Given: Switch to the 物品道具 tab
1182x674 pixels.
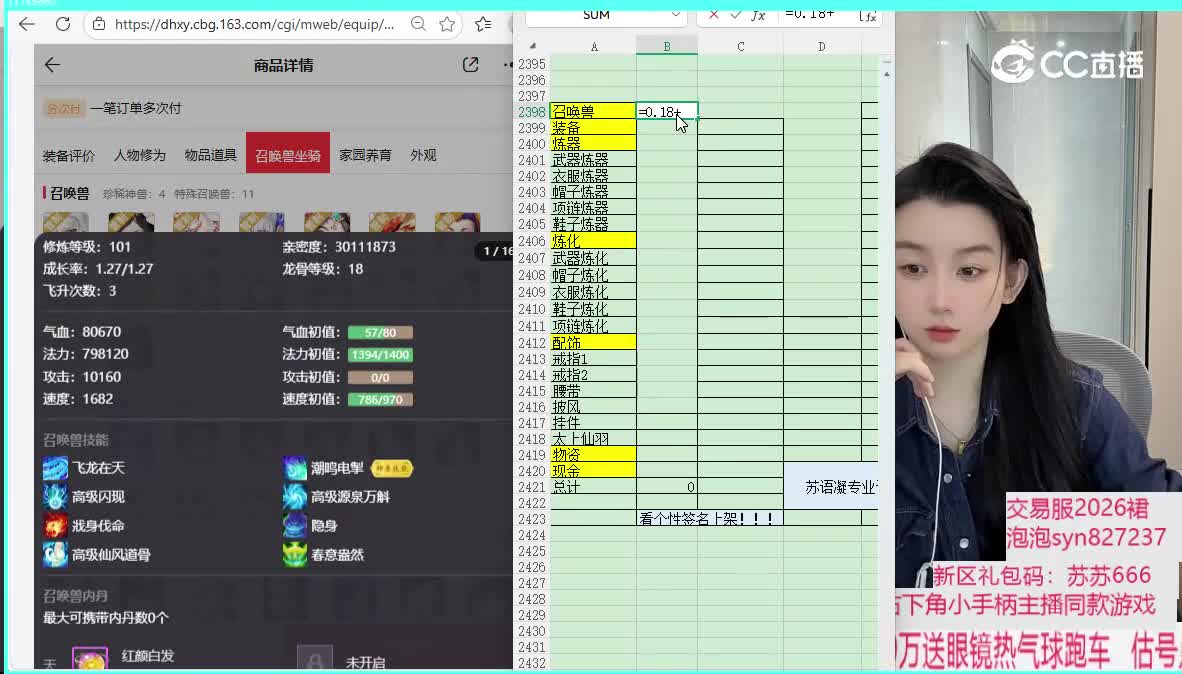Looking at the screenshot, I should [210, 155].
